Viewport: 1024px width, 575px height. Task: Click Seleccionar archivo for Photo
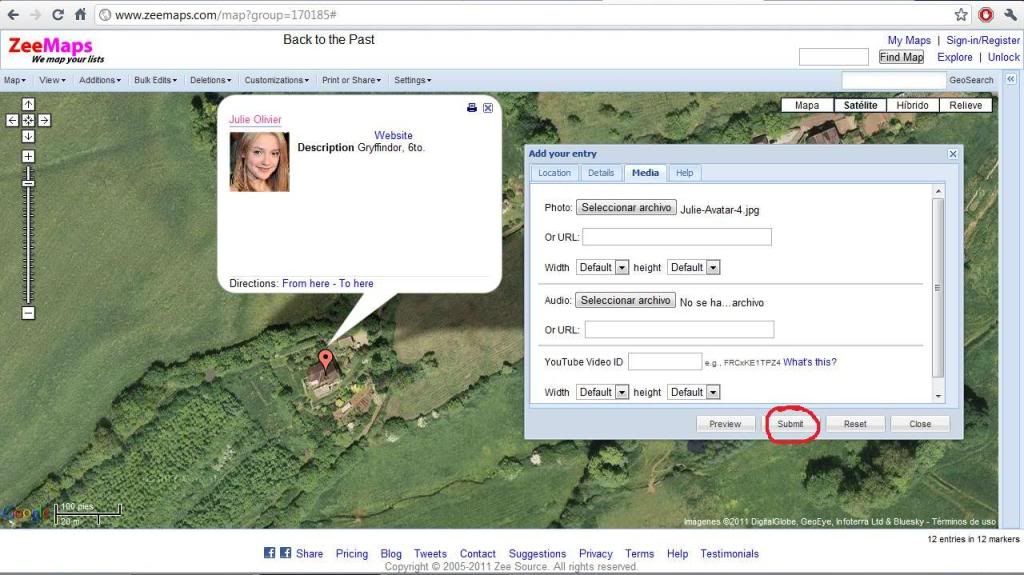coord(626,208)
